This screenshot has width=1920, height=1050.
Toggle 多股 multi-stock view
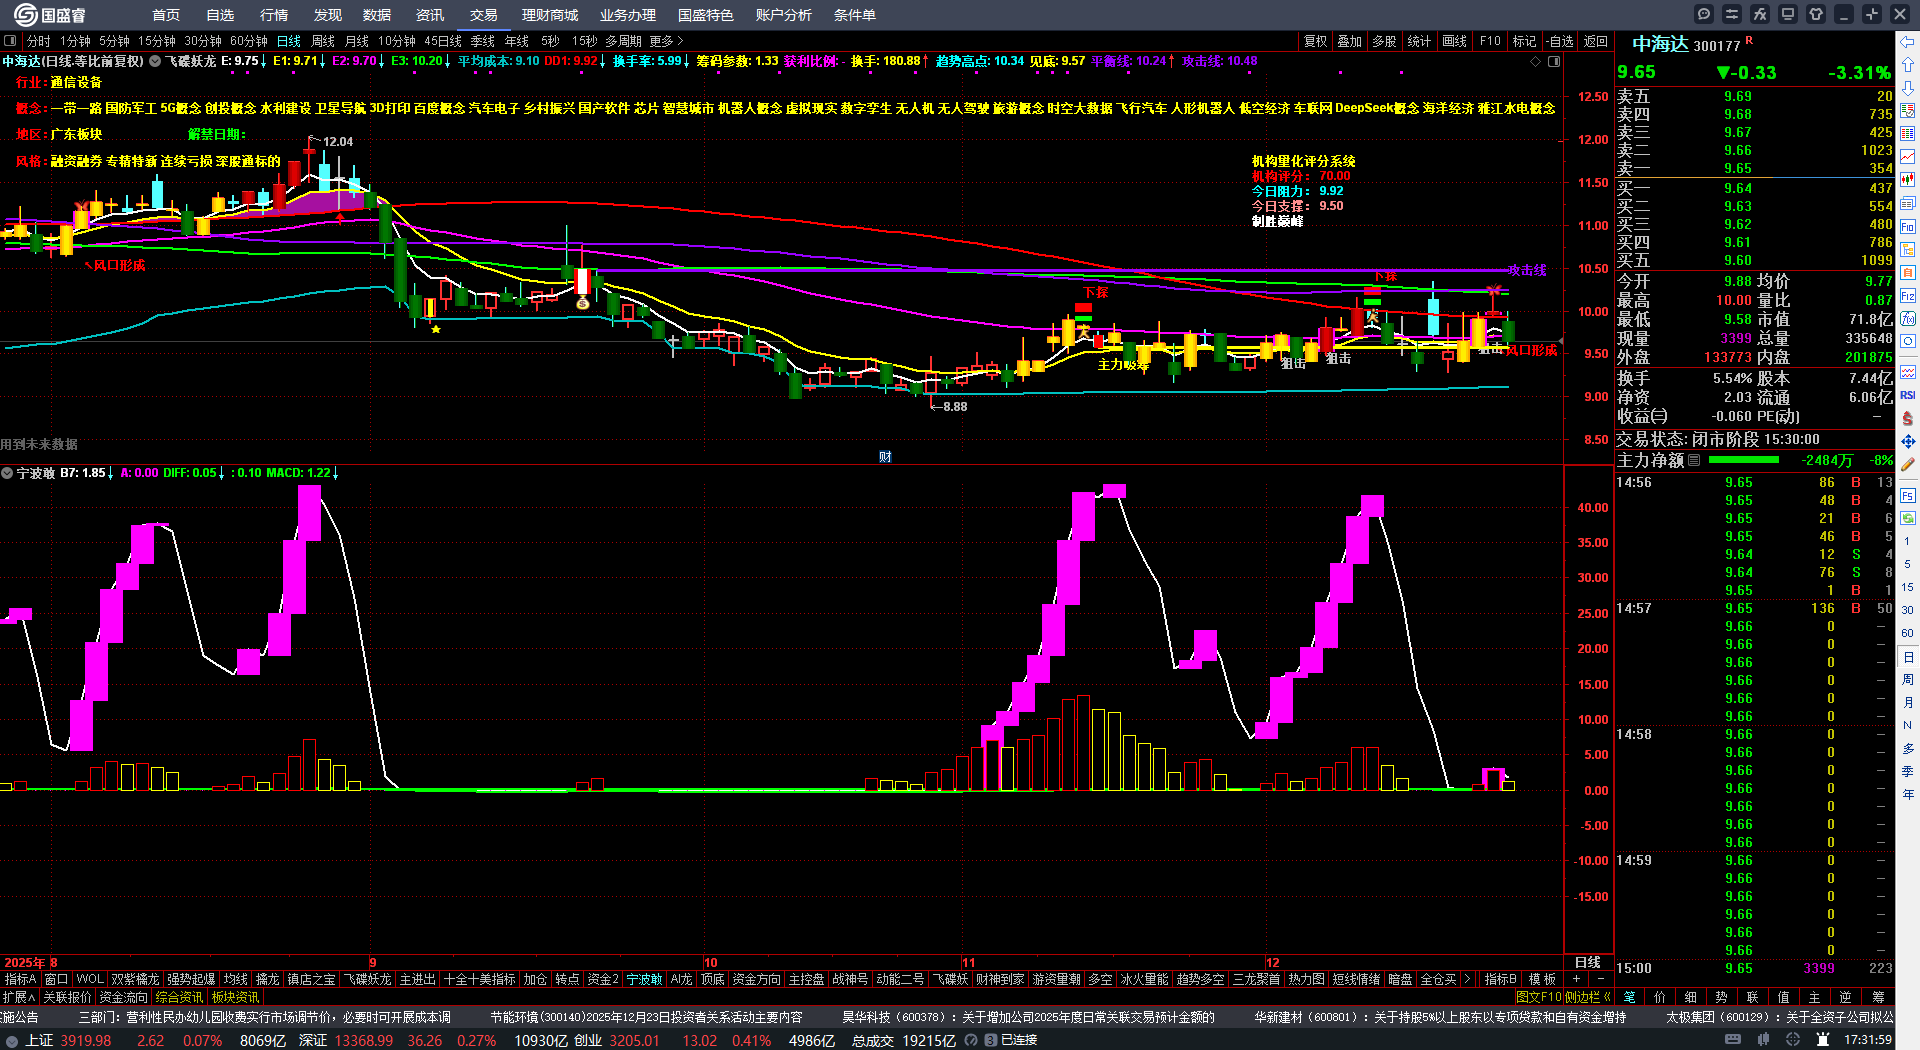(1384, 41)
